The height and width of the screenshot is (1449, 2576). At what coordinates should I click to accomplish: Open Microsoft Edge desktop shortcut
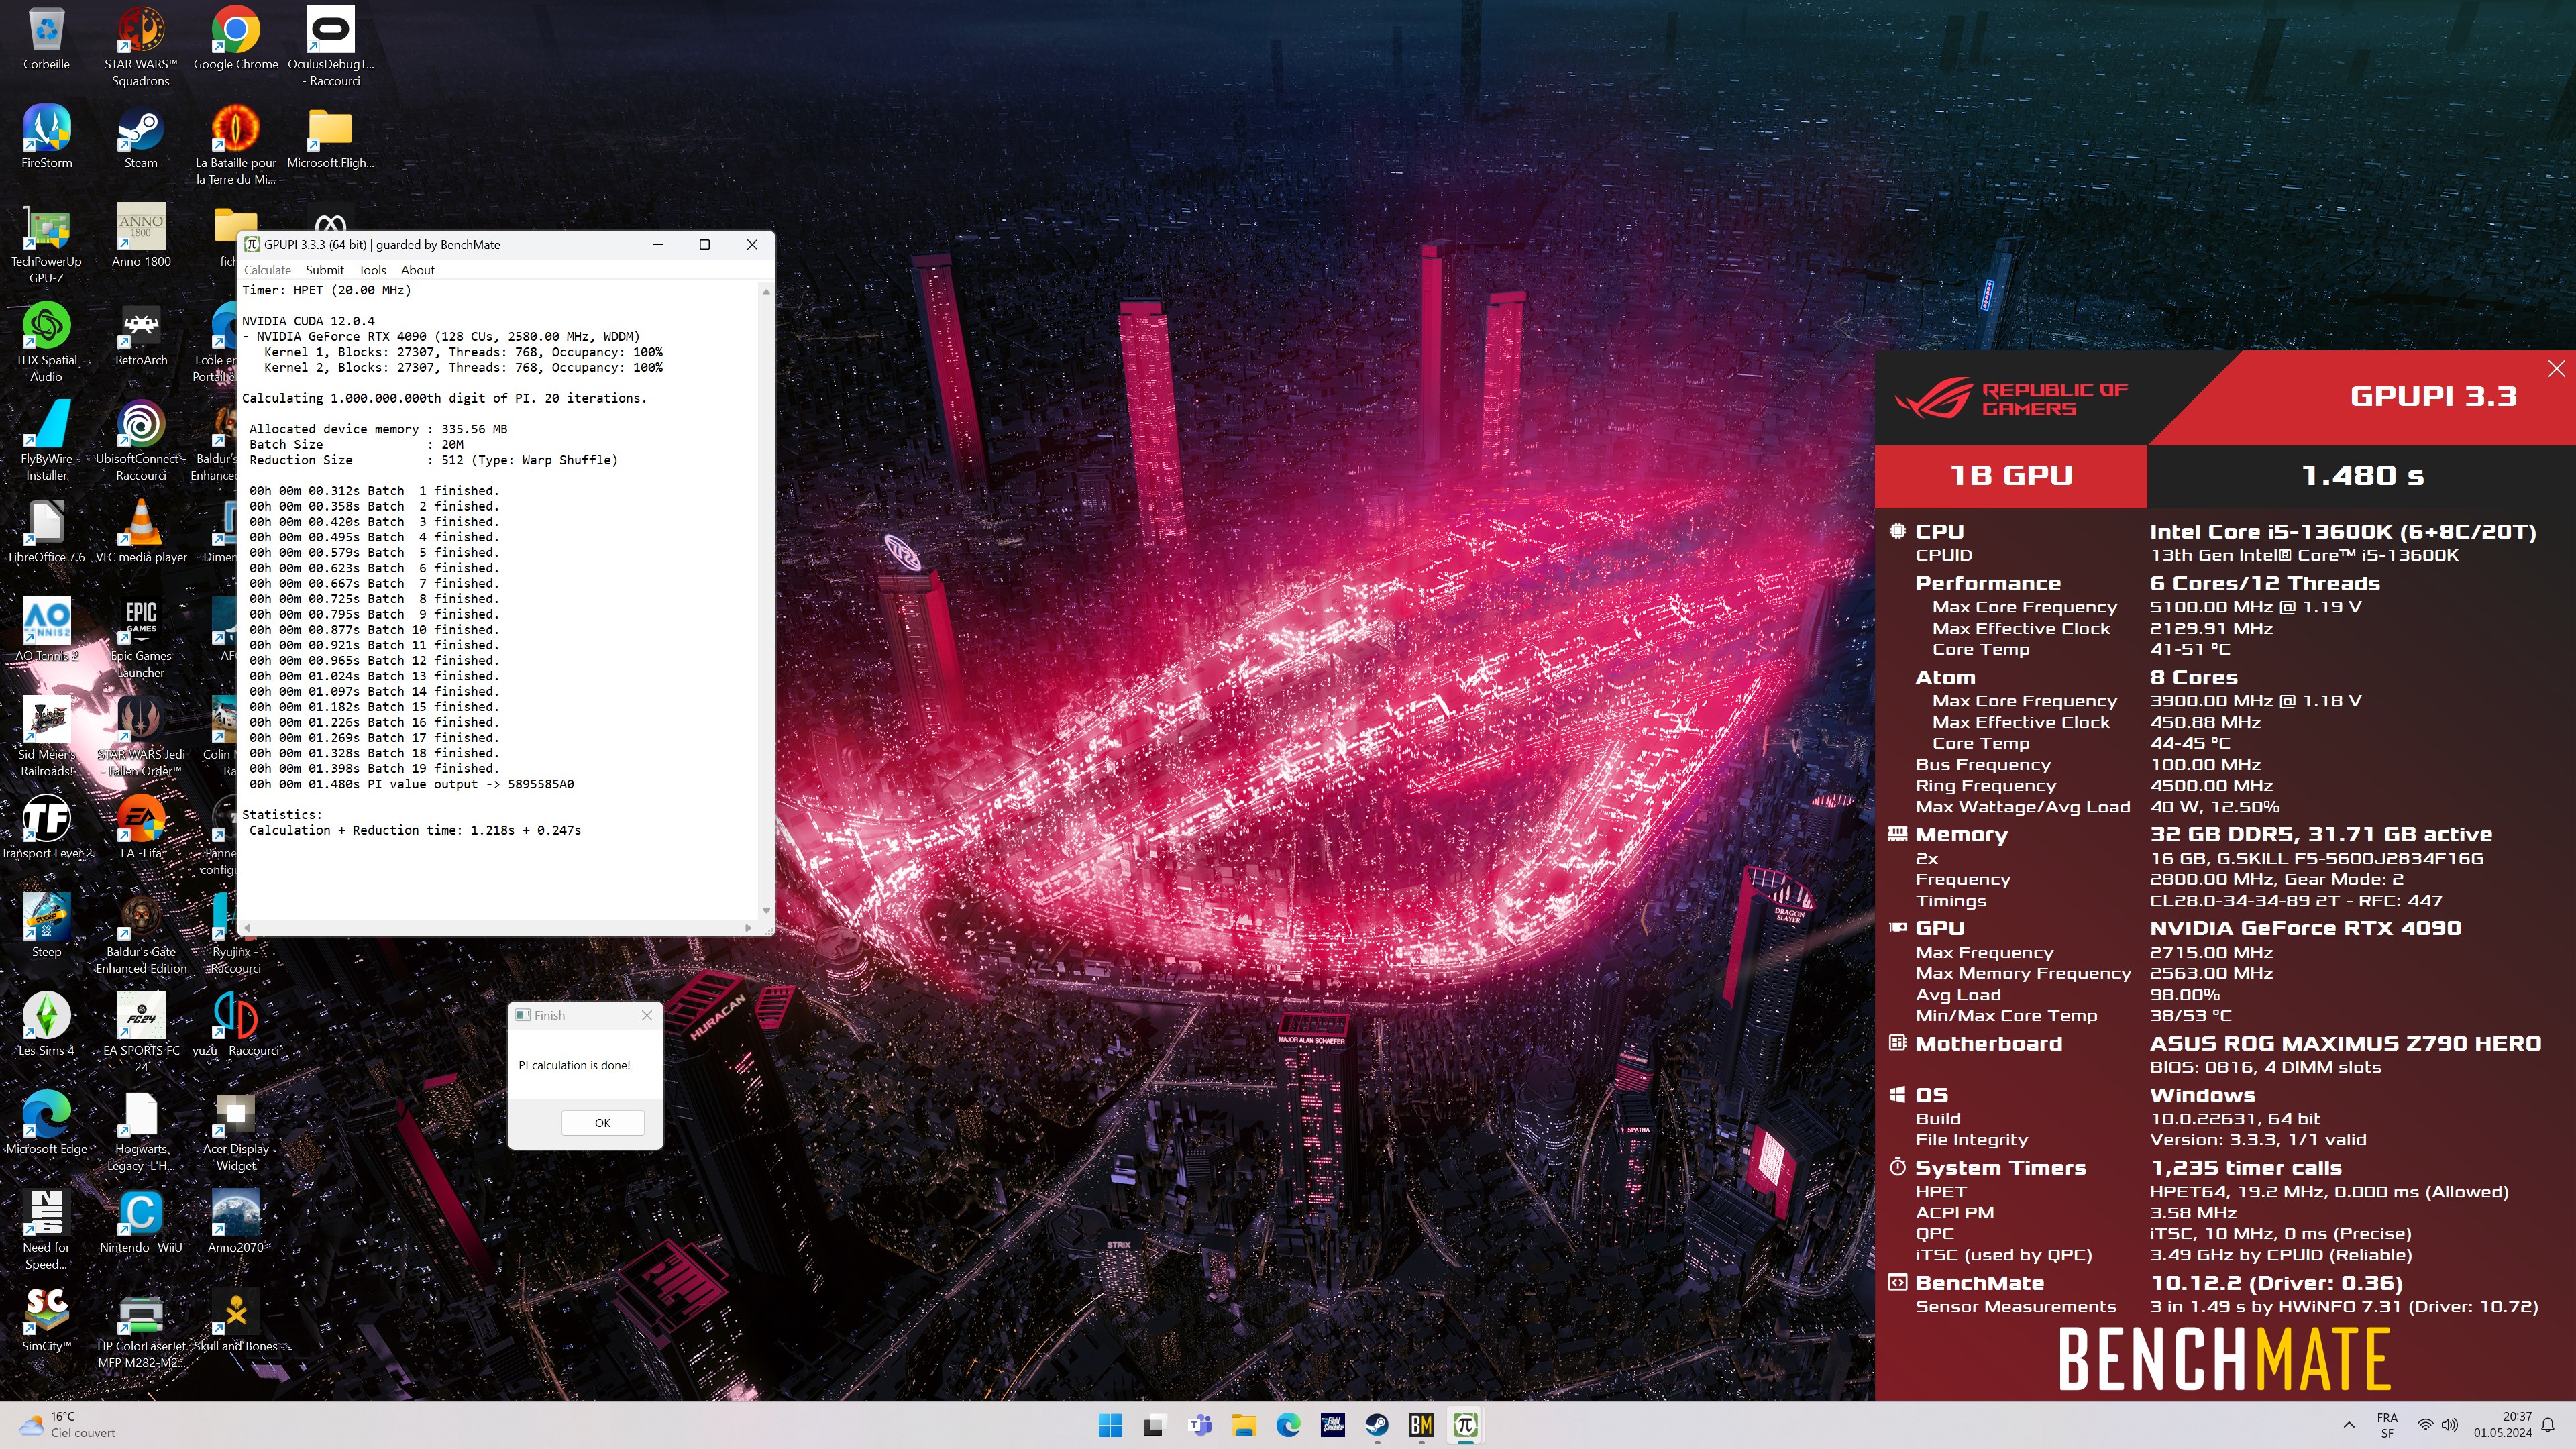click(46, 1124)
